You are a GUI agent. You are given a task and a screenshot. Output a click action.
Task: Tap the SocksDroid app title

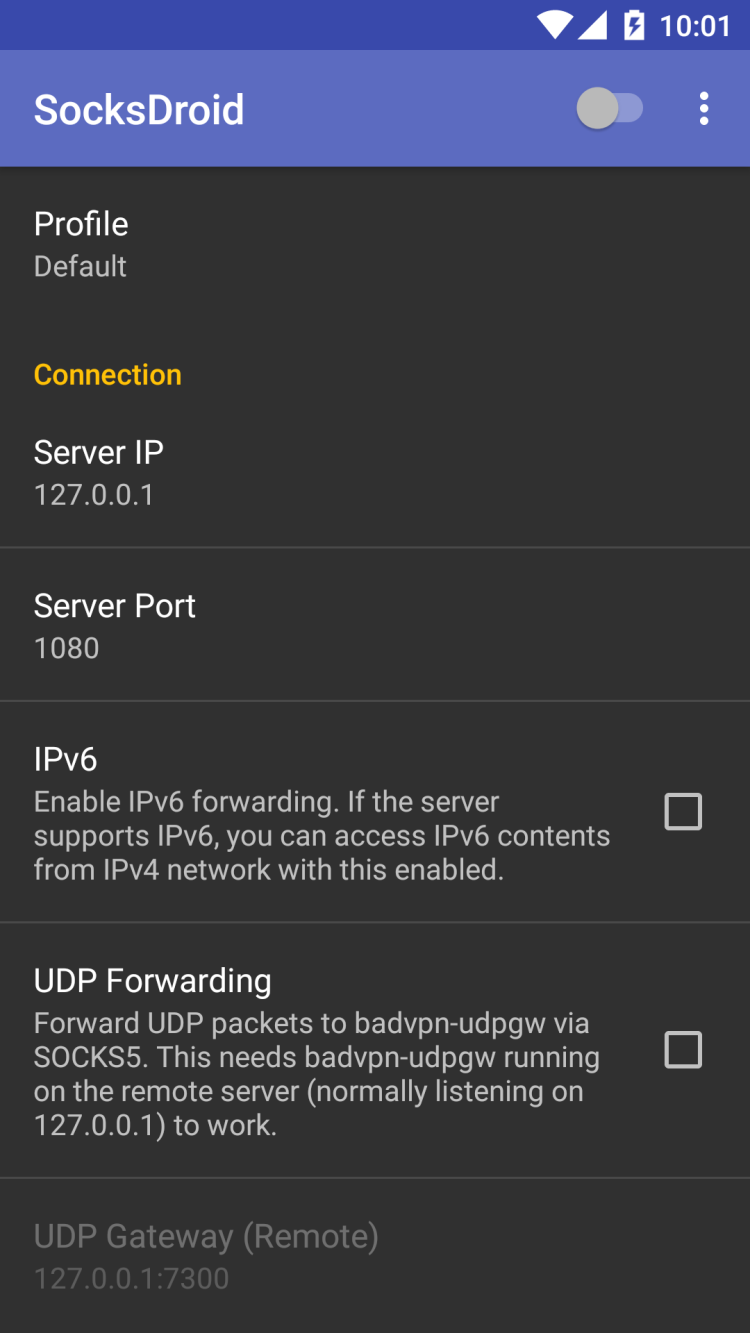pos(139,109)
